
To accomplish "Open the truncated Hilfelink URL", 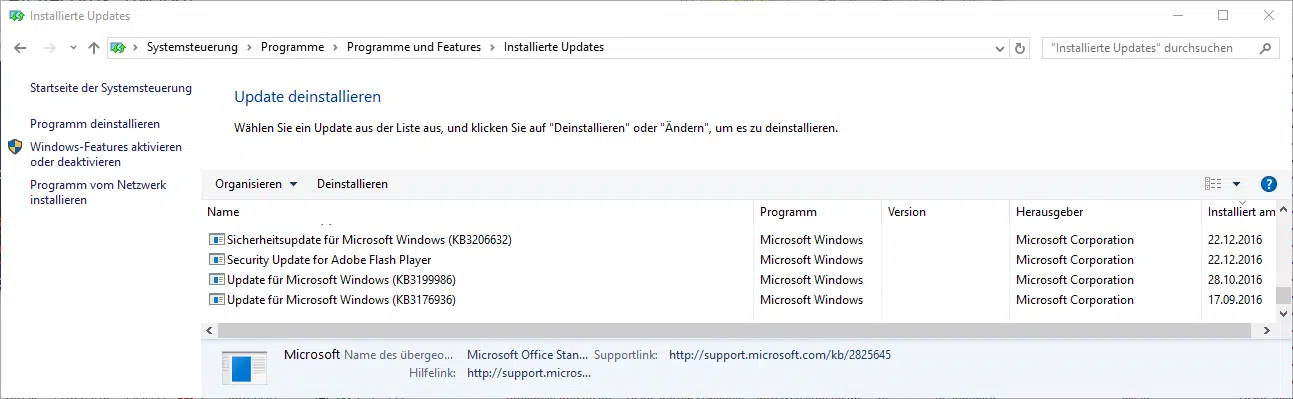I will click(x=529, y=373).
